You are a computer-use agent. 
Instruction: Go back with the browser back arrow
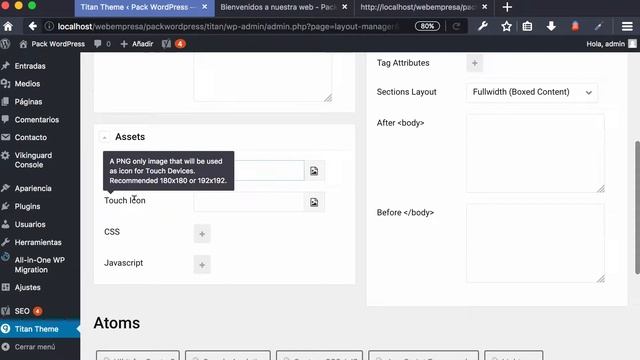click(x=33, y=27)
